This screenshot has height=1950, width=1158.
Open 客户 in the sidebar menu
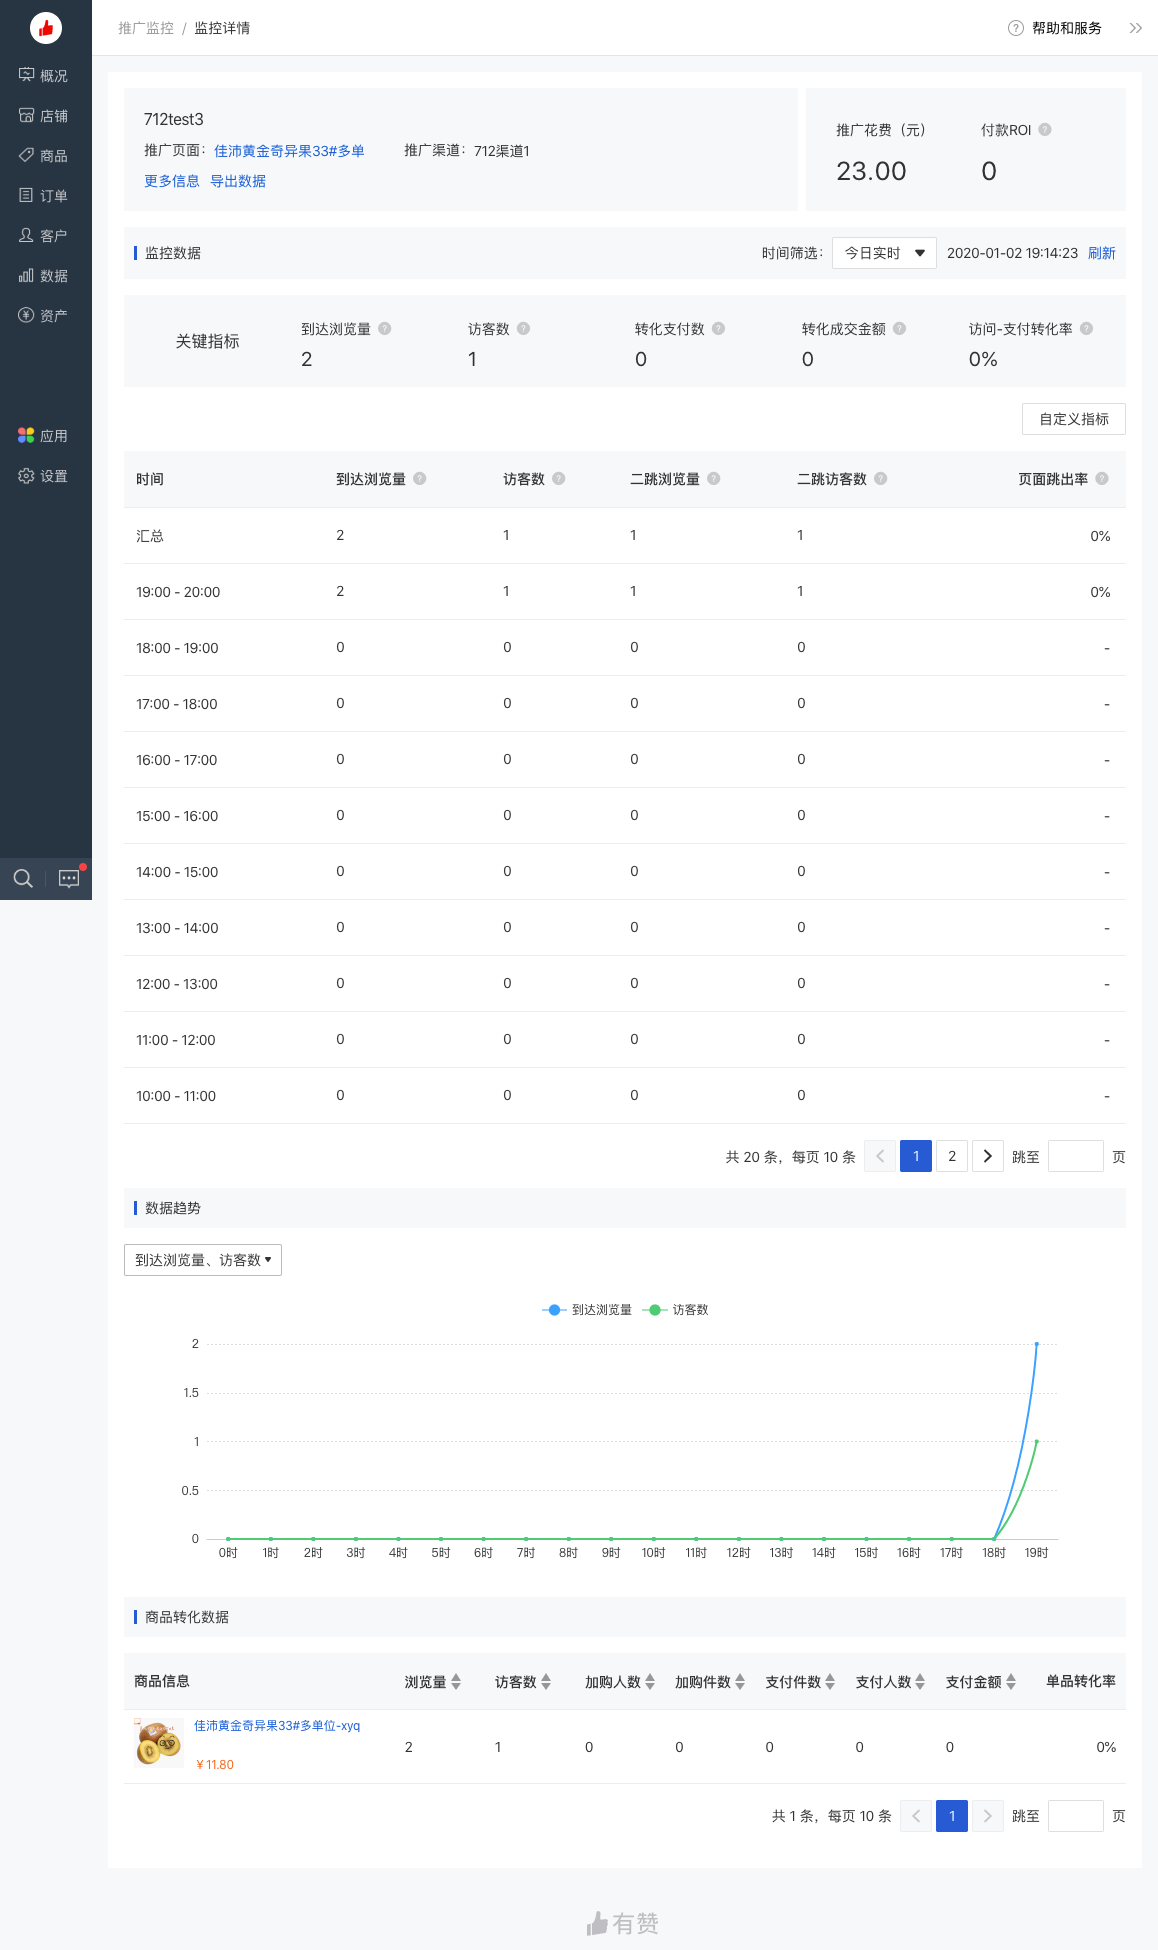(45, 235)
